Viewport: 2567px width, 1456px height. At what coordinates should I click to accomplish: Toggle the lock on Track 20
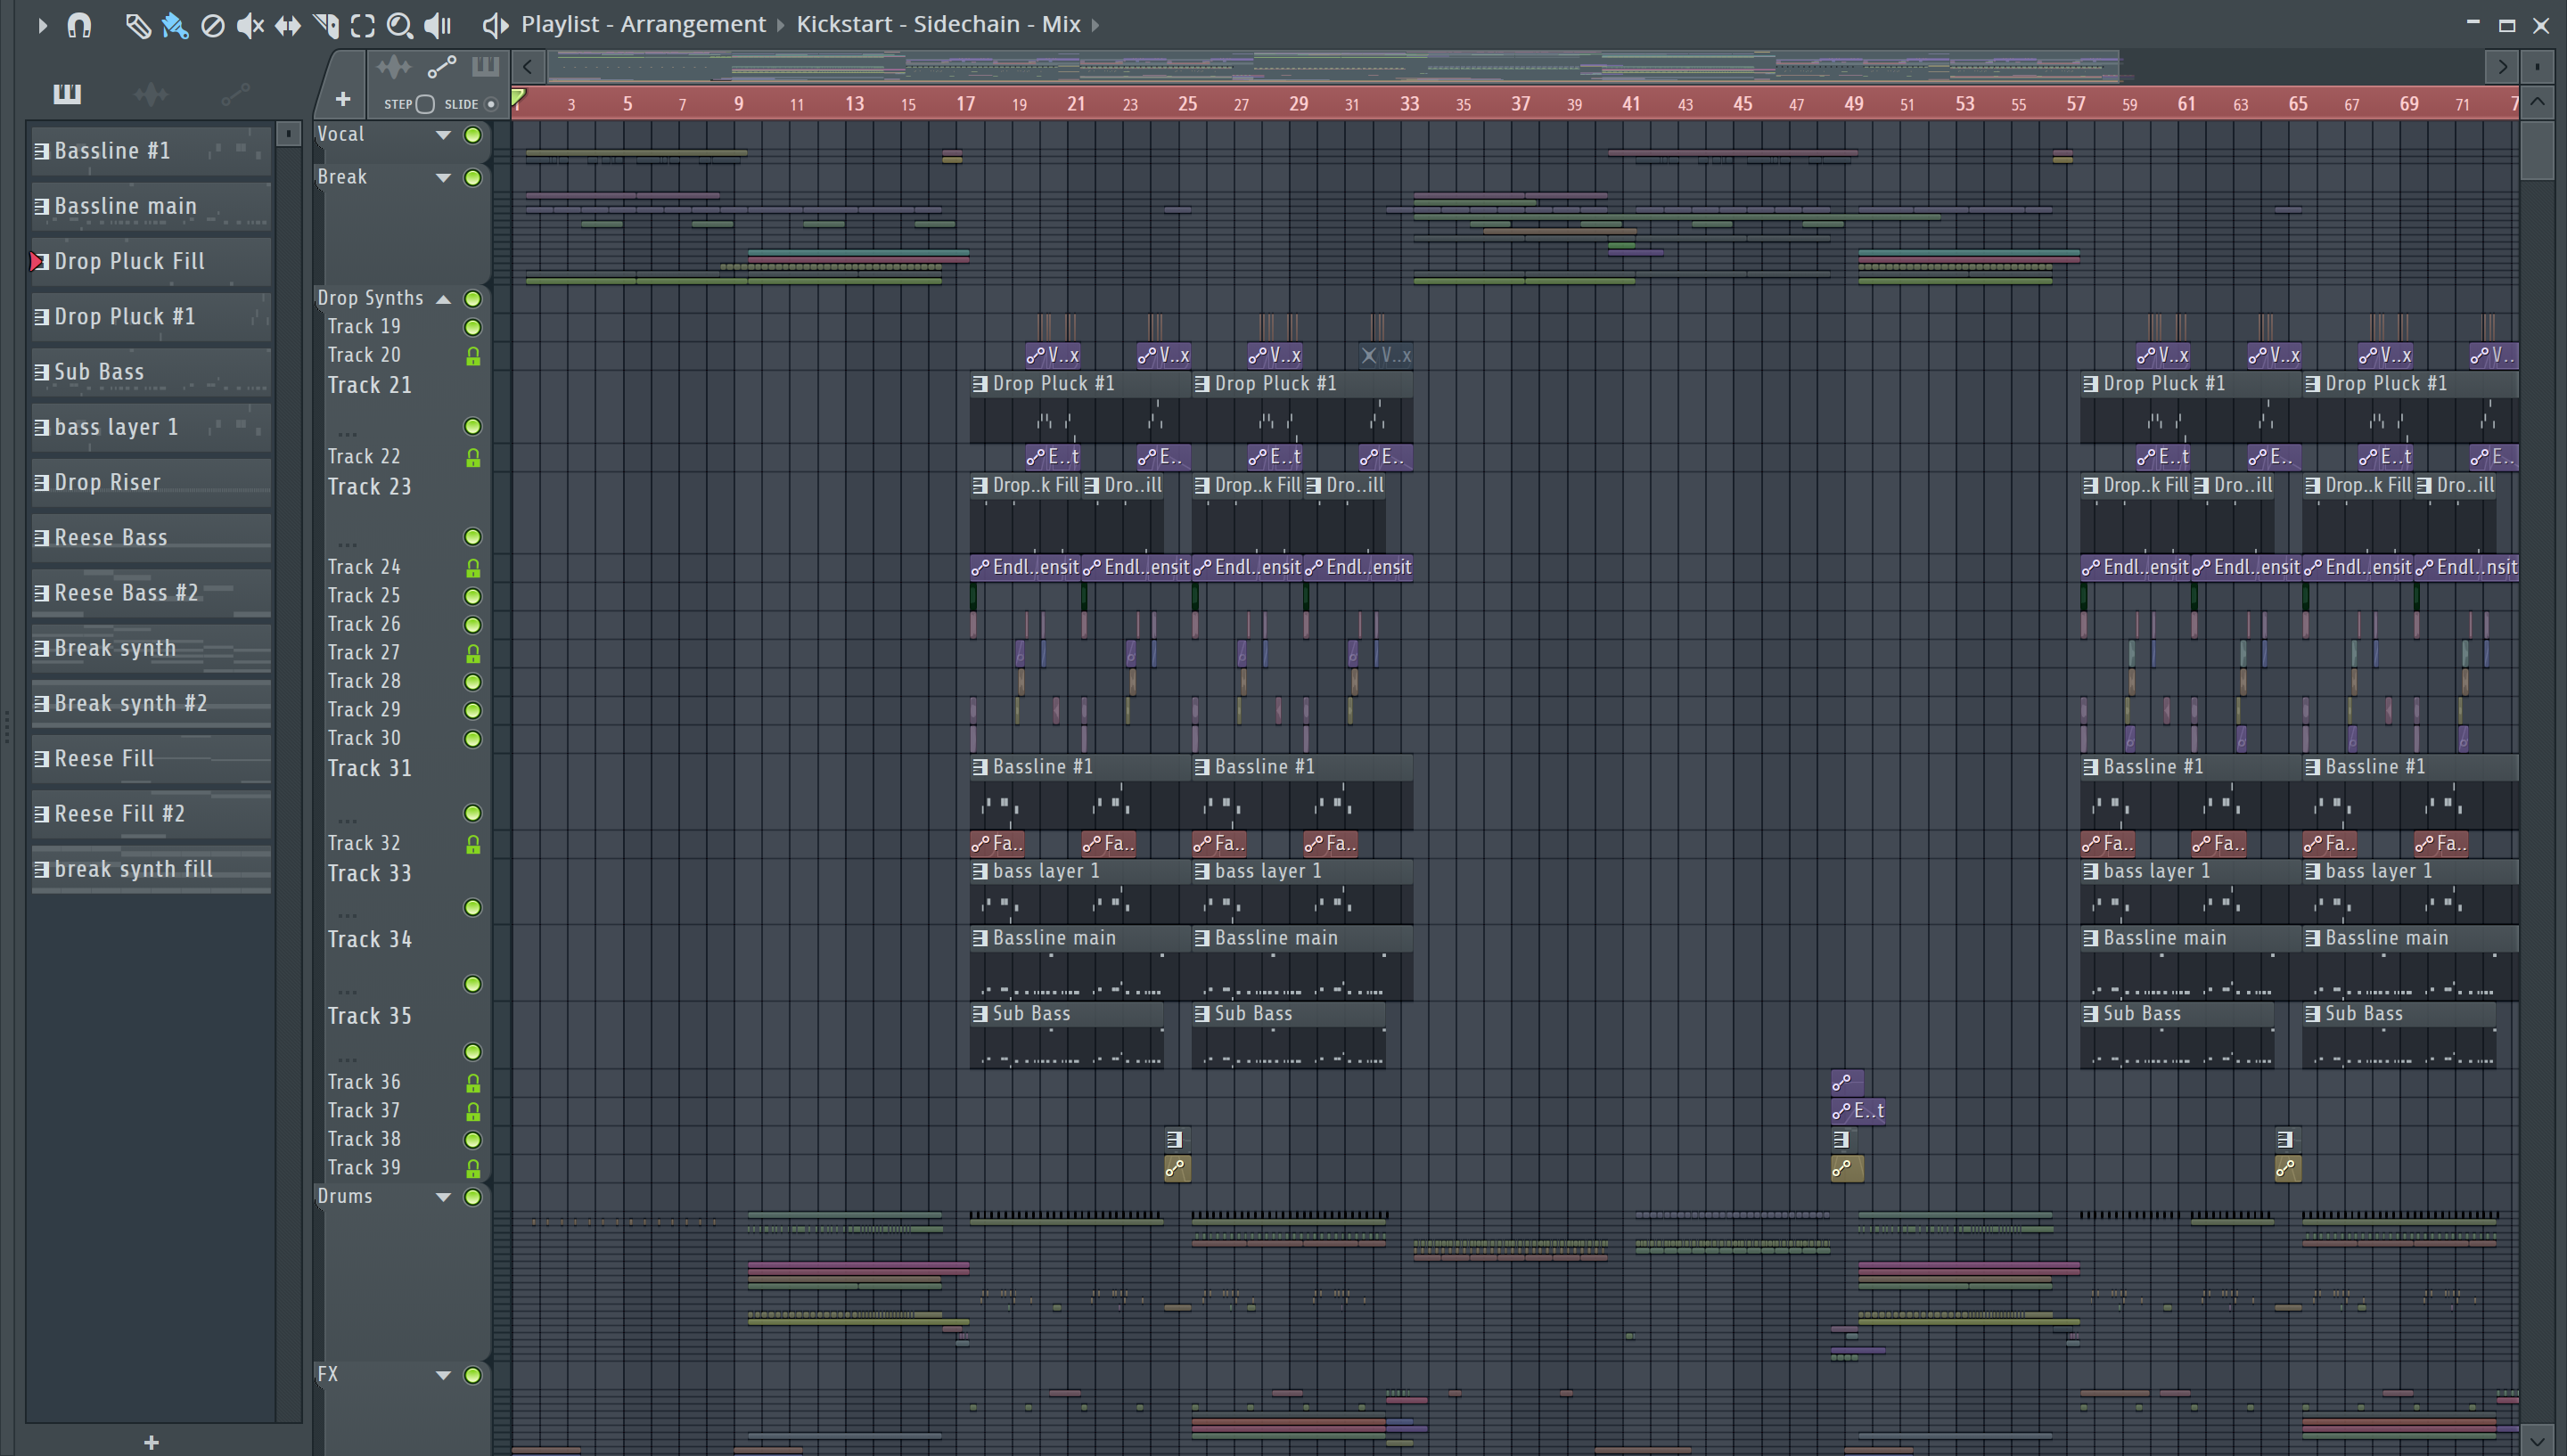point(473,356)
